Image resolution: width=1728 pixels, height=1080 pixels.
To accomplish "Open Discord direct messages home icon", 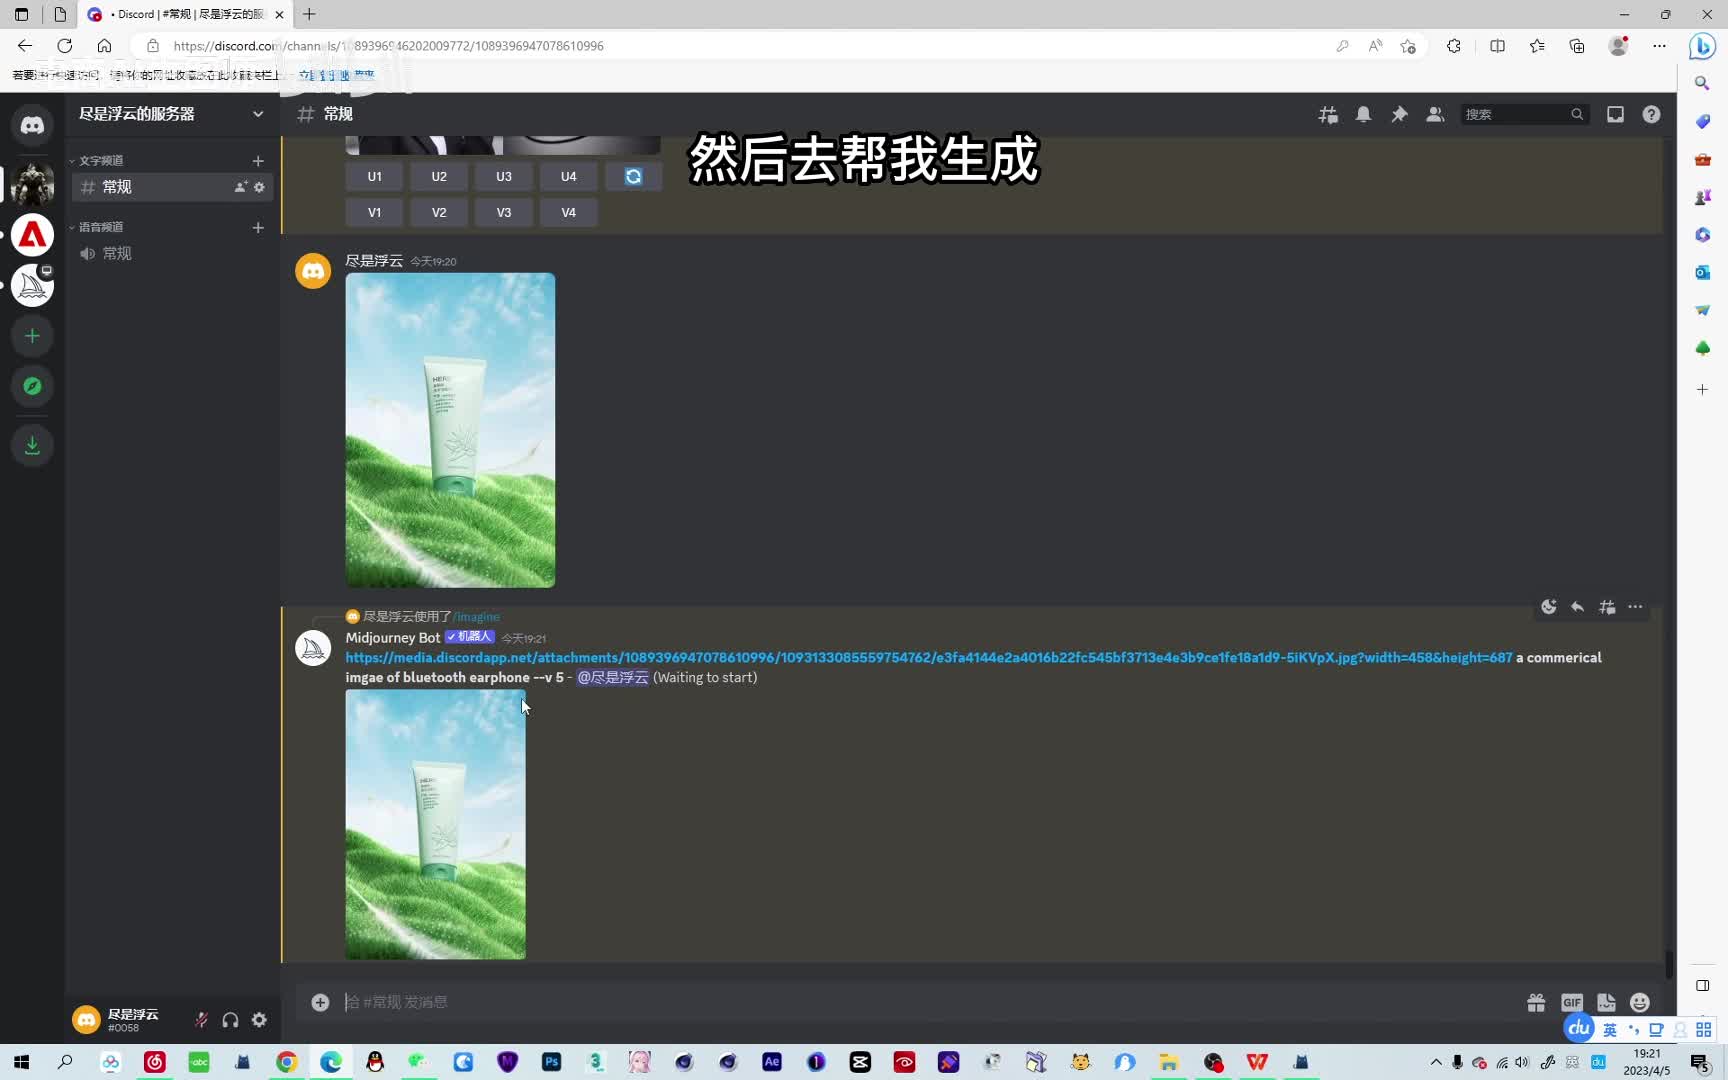I will [32, 125].
